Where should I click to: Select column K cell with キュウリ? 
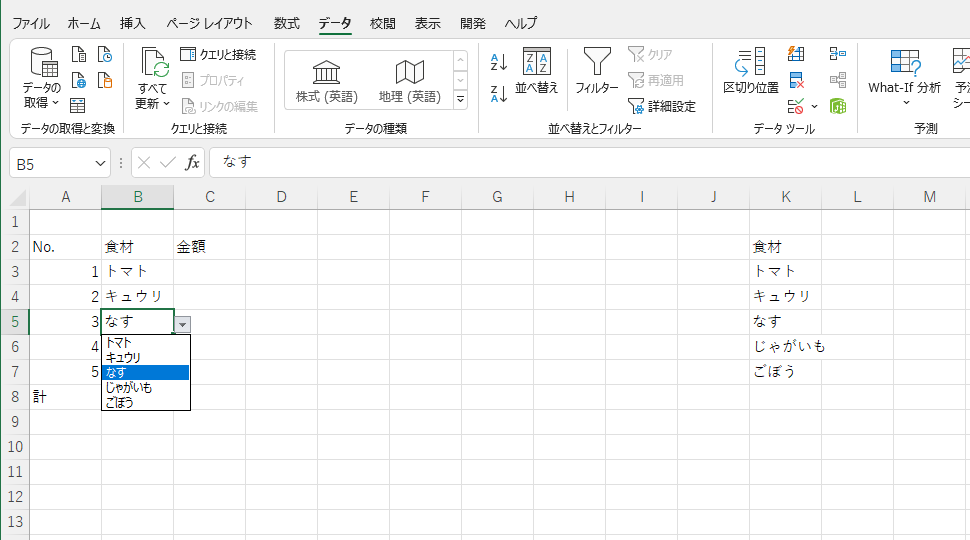coord(786,296)
